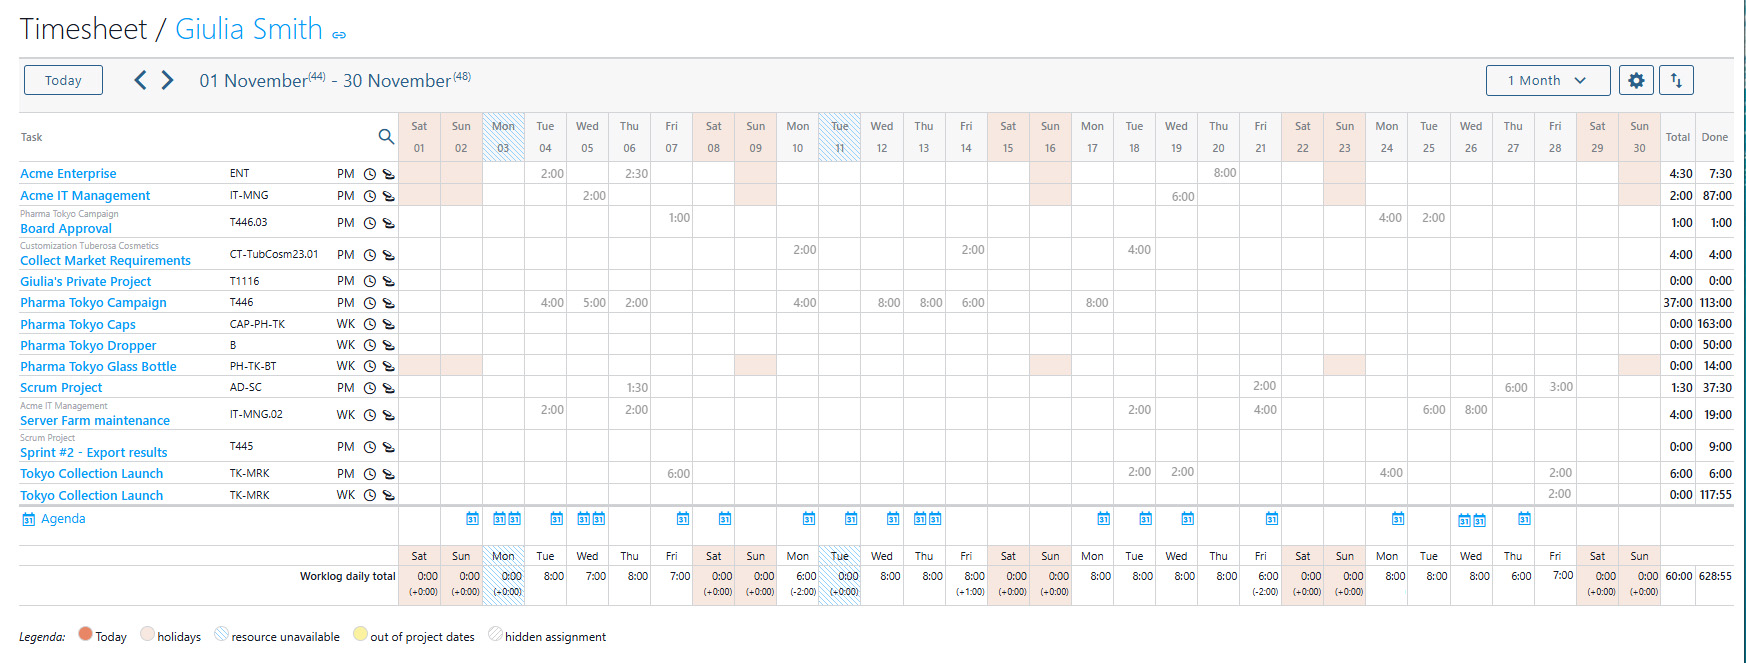Click the Task column header
This screenshot has width=1746, height=663.
pos(32,137)
